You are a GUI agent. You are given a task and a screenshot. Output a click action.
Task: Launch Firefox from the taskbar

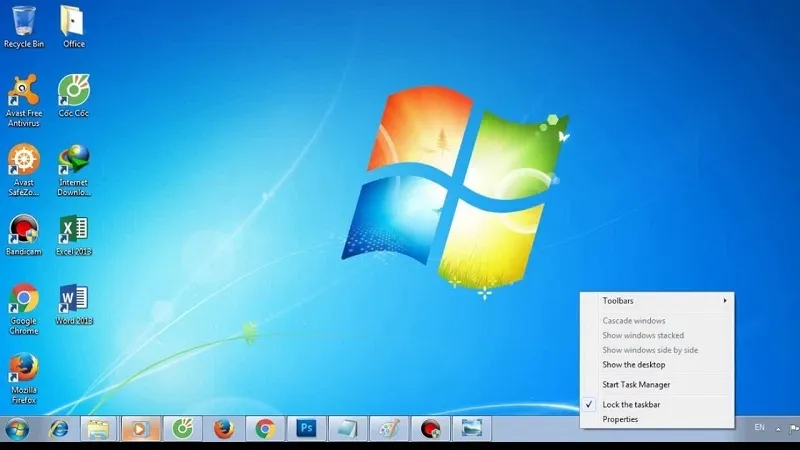point(223,429)
